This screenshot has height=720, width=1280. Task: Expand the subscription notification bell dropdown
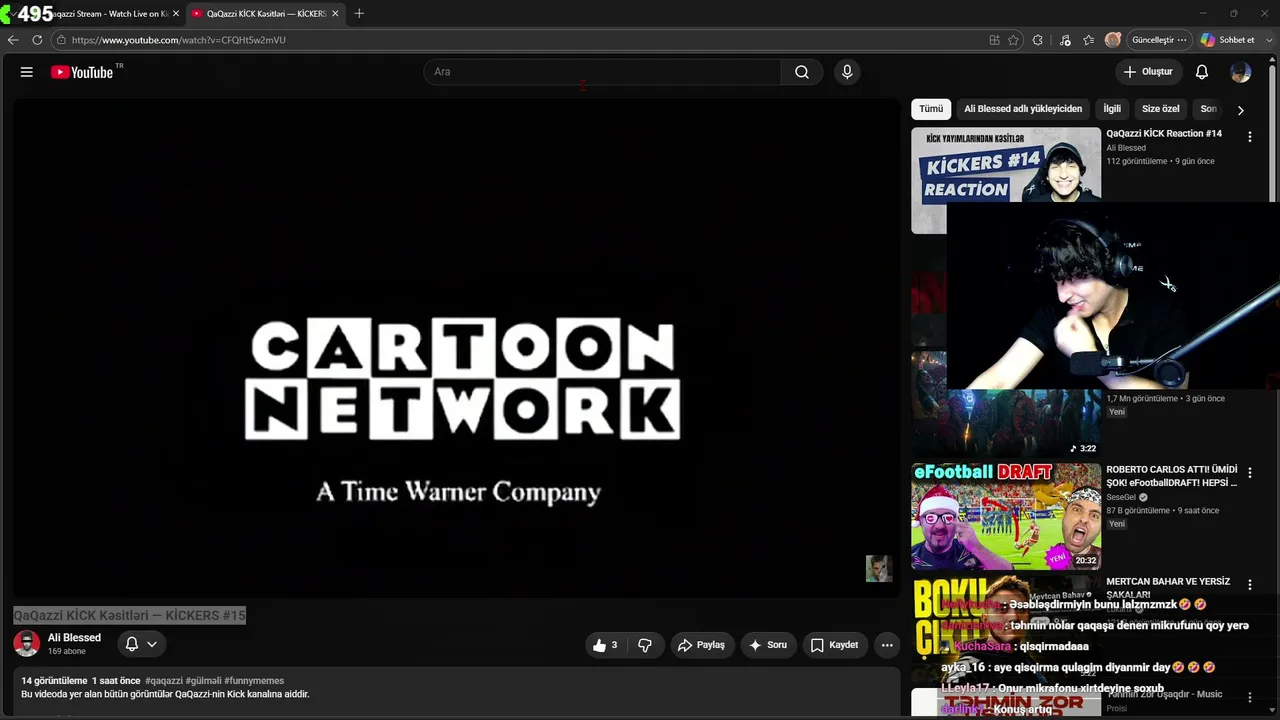point(141,644)
